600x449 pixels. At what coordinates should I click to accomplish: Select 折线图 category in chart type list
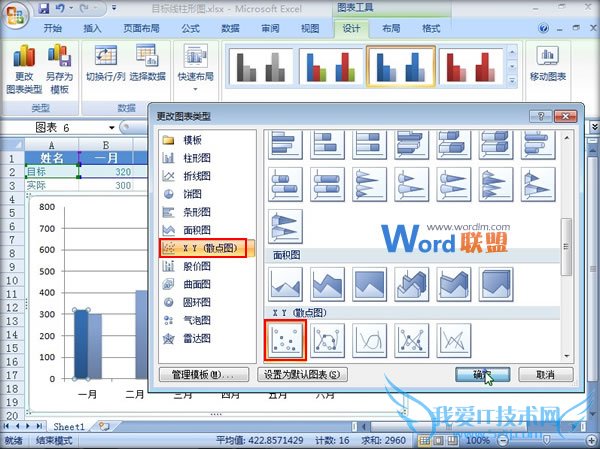point(207,176)
